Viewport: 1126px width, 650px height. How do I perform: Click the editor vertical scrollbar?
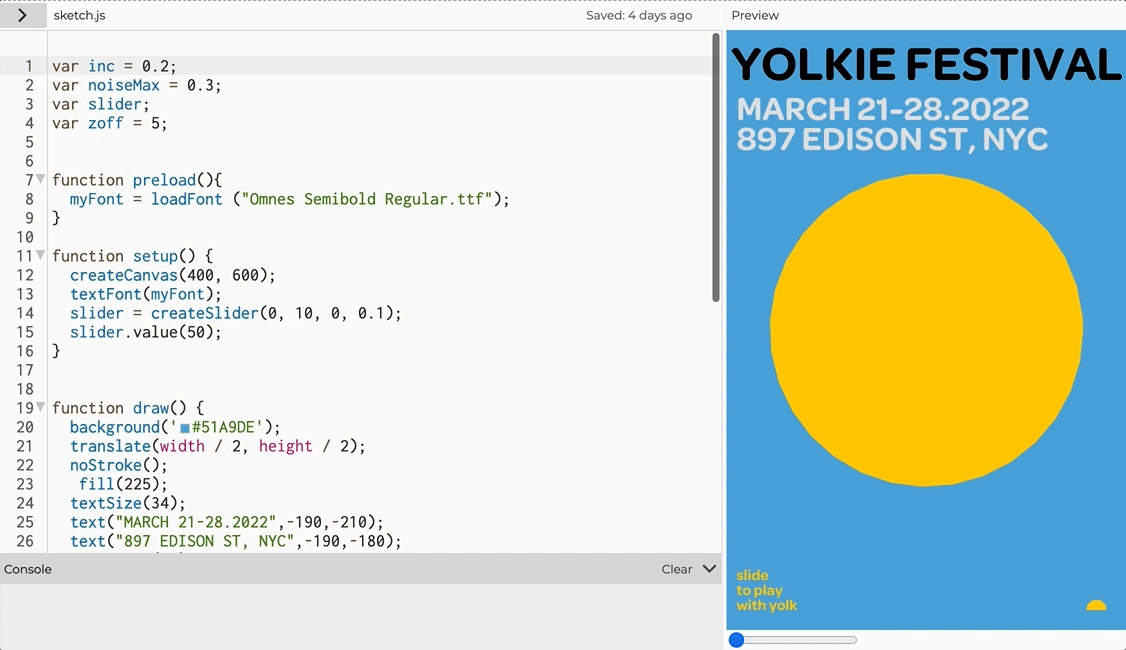(715, 167)
